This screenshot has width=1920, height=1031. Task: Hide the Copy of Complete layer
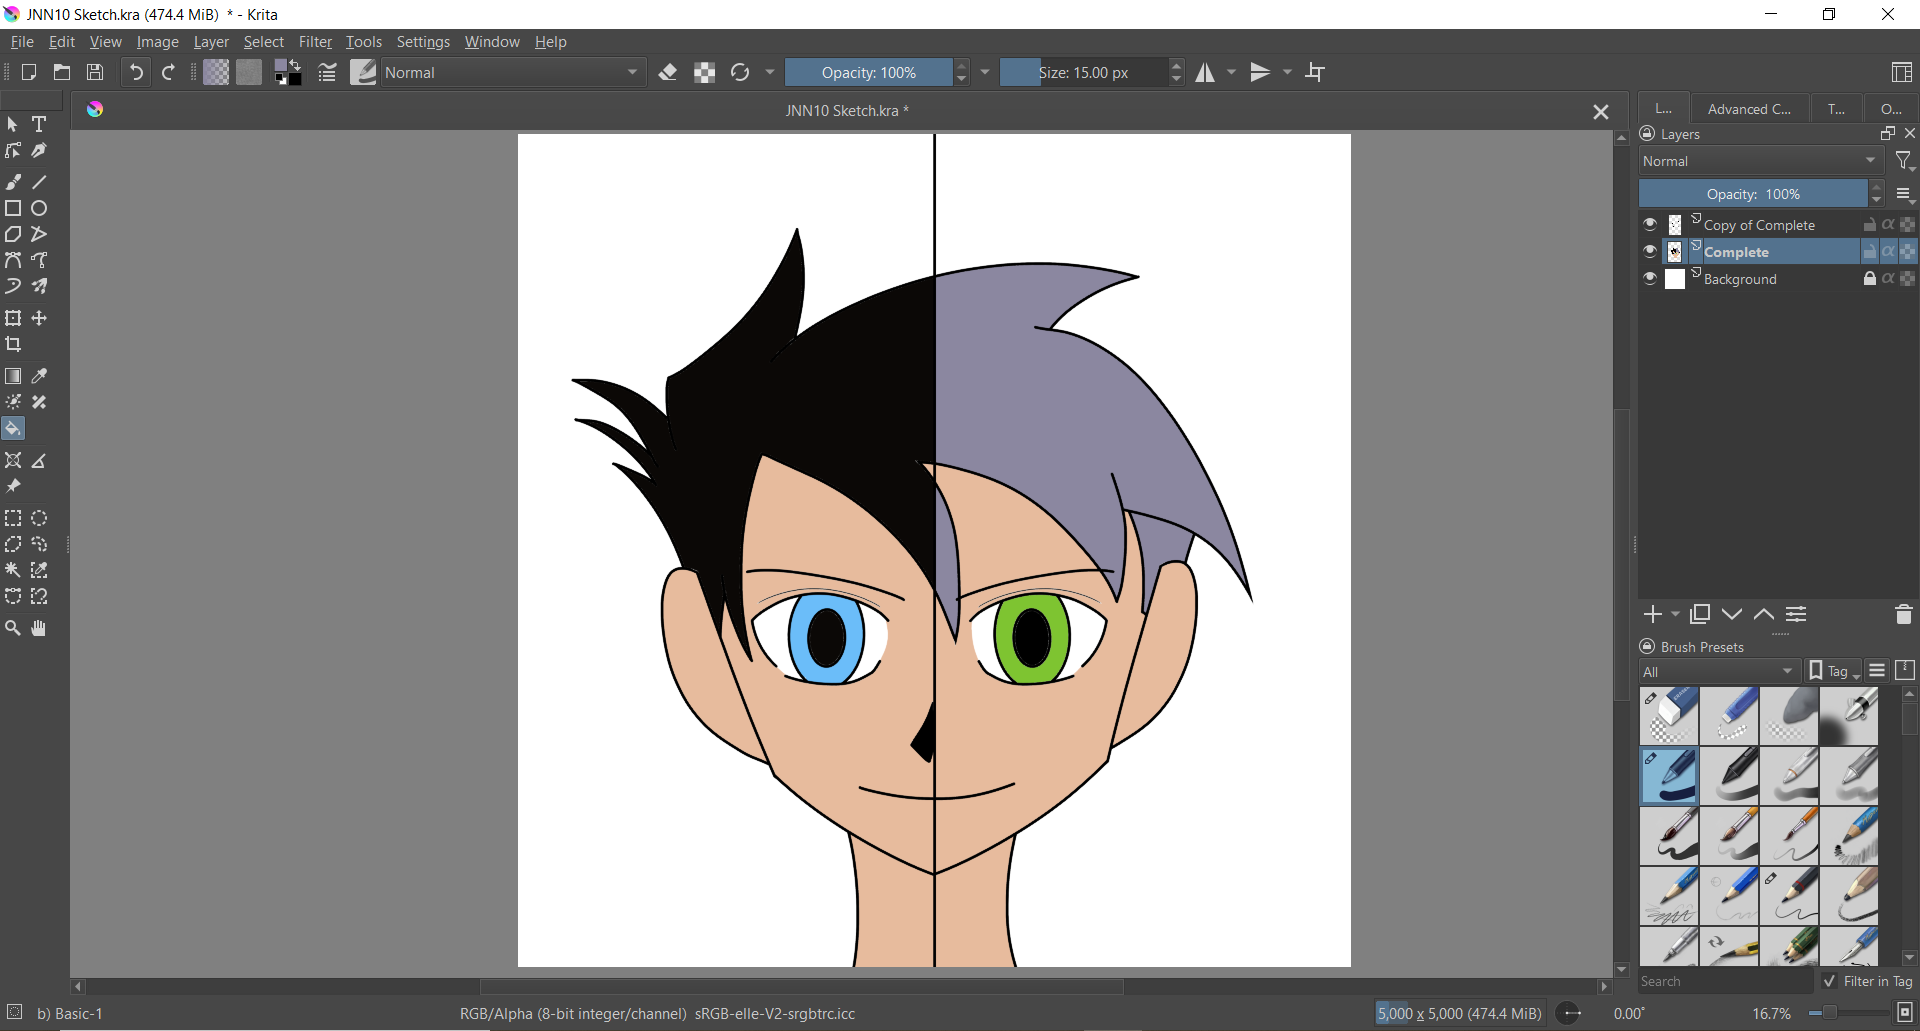[x=1650, y=225]
